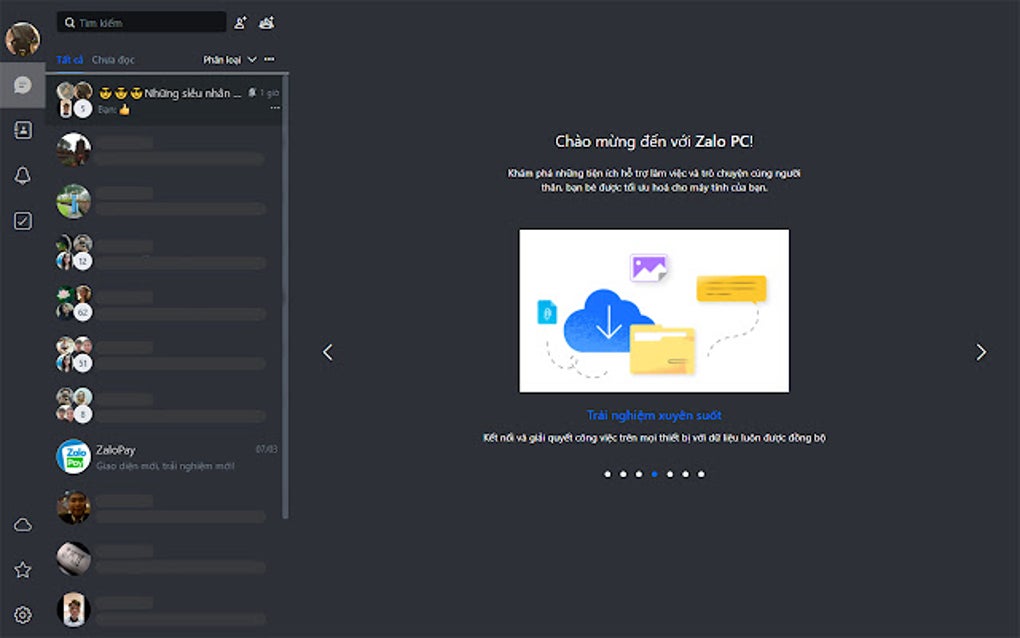The width and height of the screenshot is (1020, 638).
Task: Open the To-do checklist icon in sidebar
Action: (22, 220)
